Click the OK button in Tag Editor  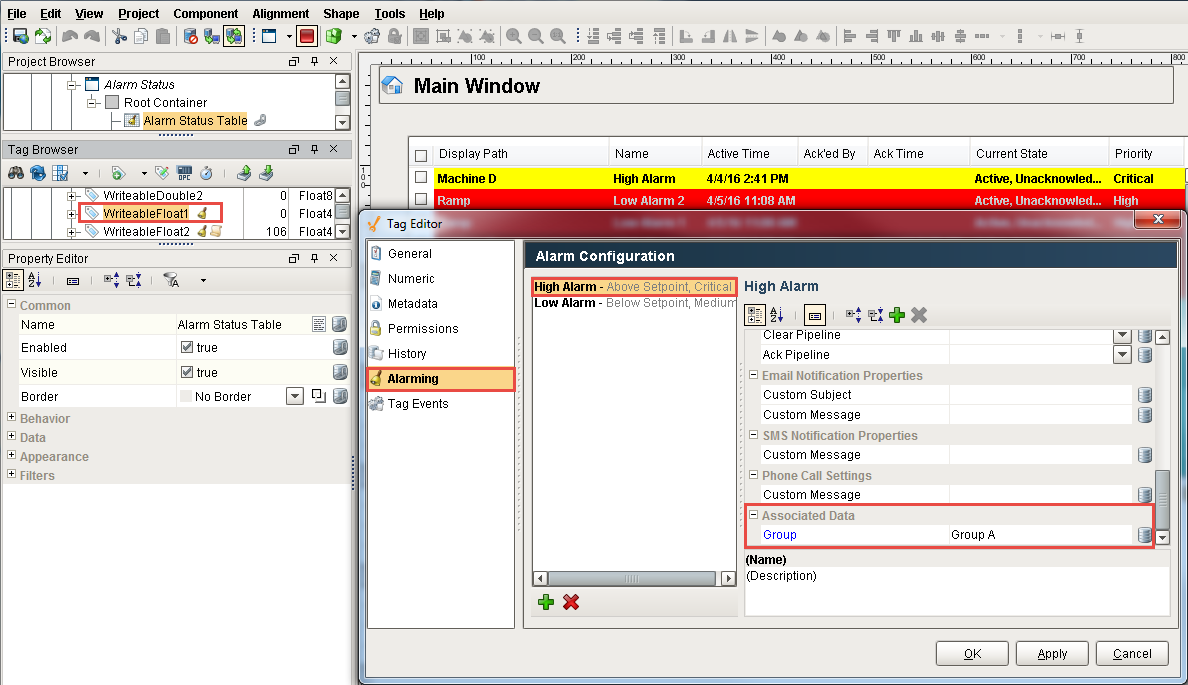pyautogui.click(x=972, y=654)
